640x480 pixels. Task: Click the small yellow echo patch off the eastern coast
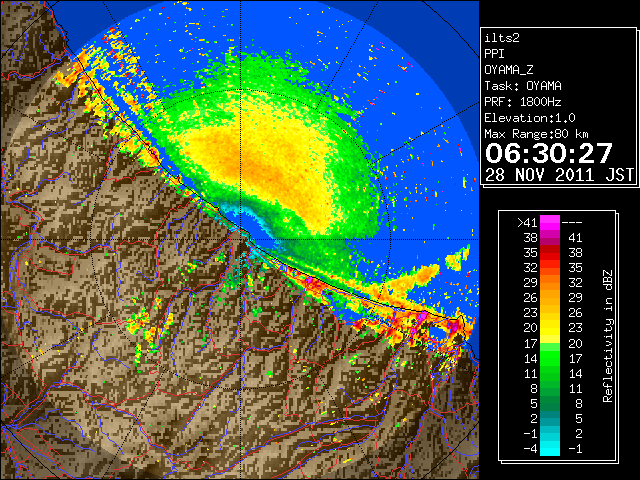[458, 258]
